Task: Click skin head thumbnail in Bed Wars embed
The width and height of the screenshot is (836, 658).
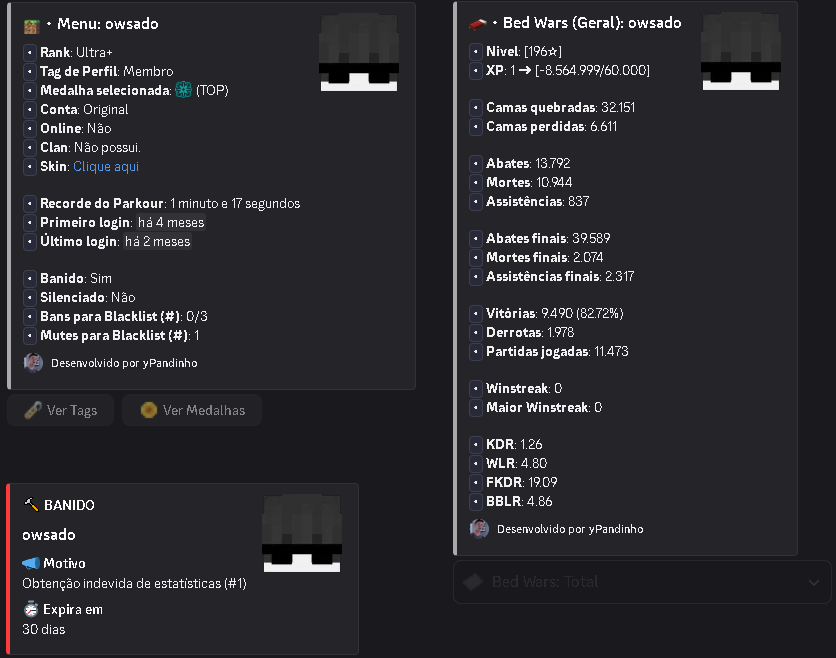Action: click(741, 51)
